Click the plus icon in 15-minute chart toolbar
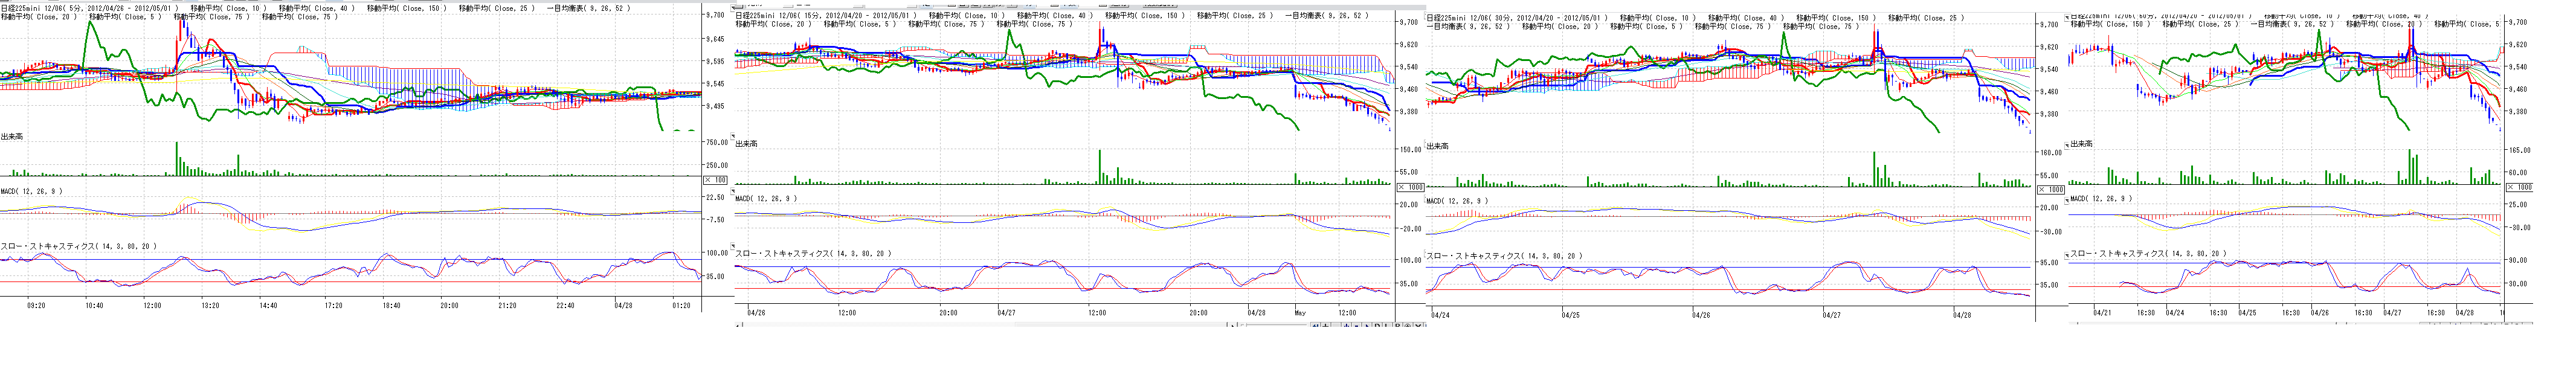2576x389 pixels. 1326,326
